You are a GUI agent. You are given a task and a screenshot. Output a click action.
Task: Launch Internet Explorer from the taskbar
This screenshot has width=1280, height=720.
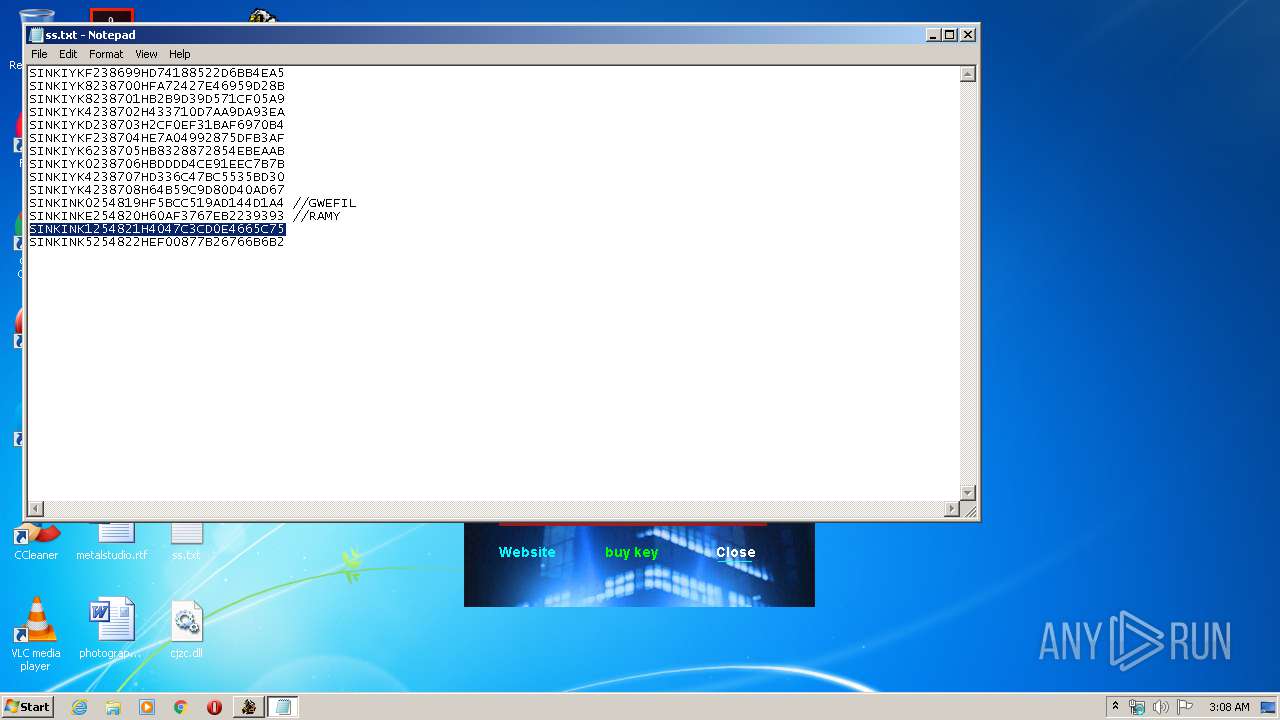pyautogui.click(x=79, y=707)
